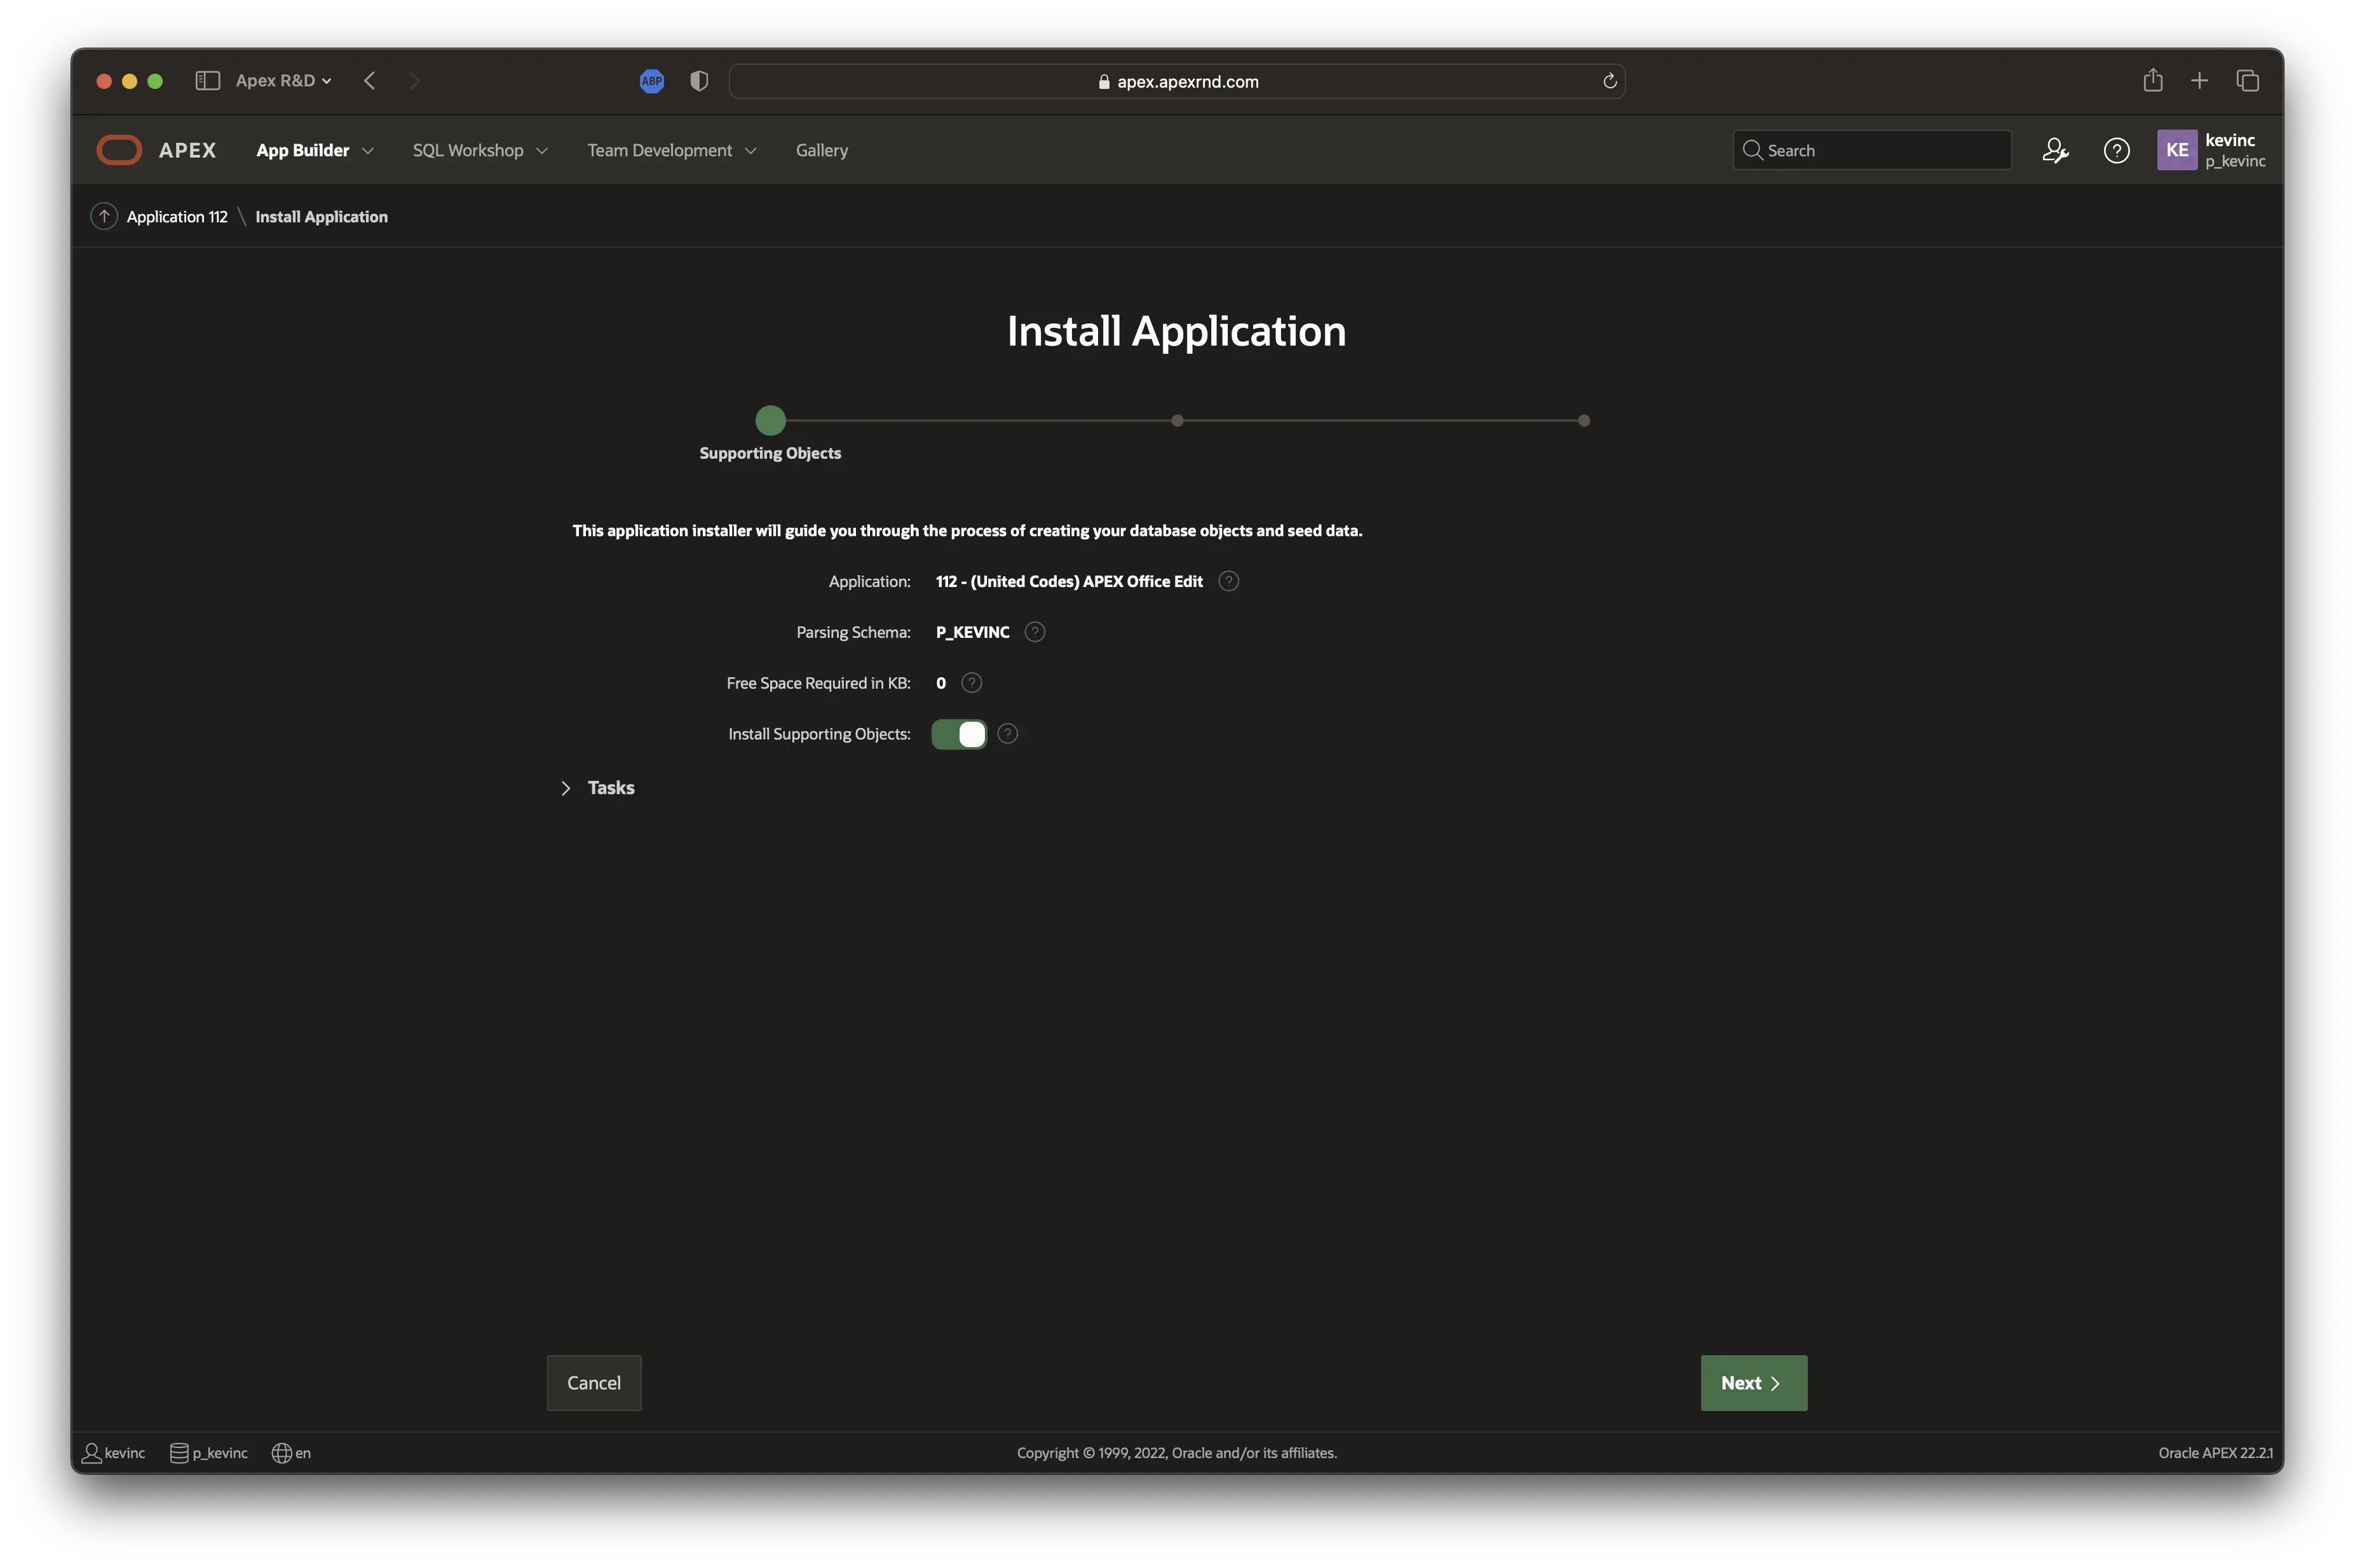The height and width of the screenshot is (1568, 2355).
Task: Open Team Development menu
Action: pyautogui.click(x=671, y=150)
